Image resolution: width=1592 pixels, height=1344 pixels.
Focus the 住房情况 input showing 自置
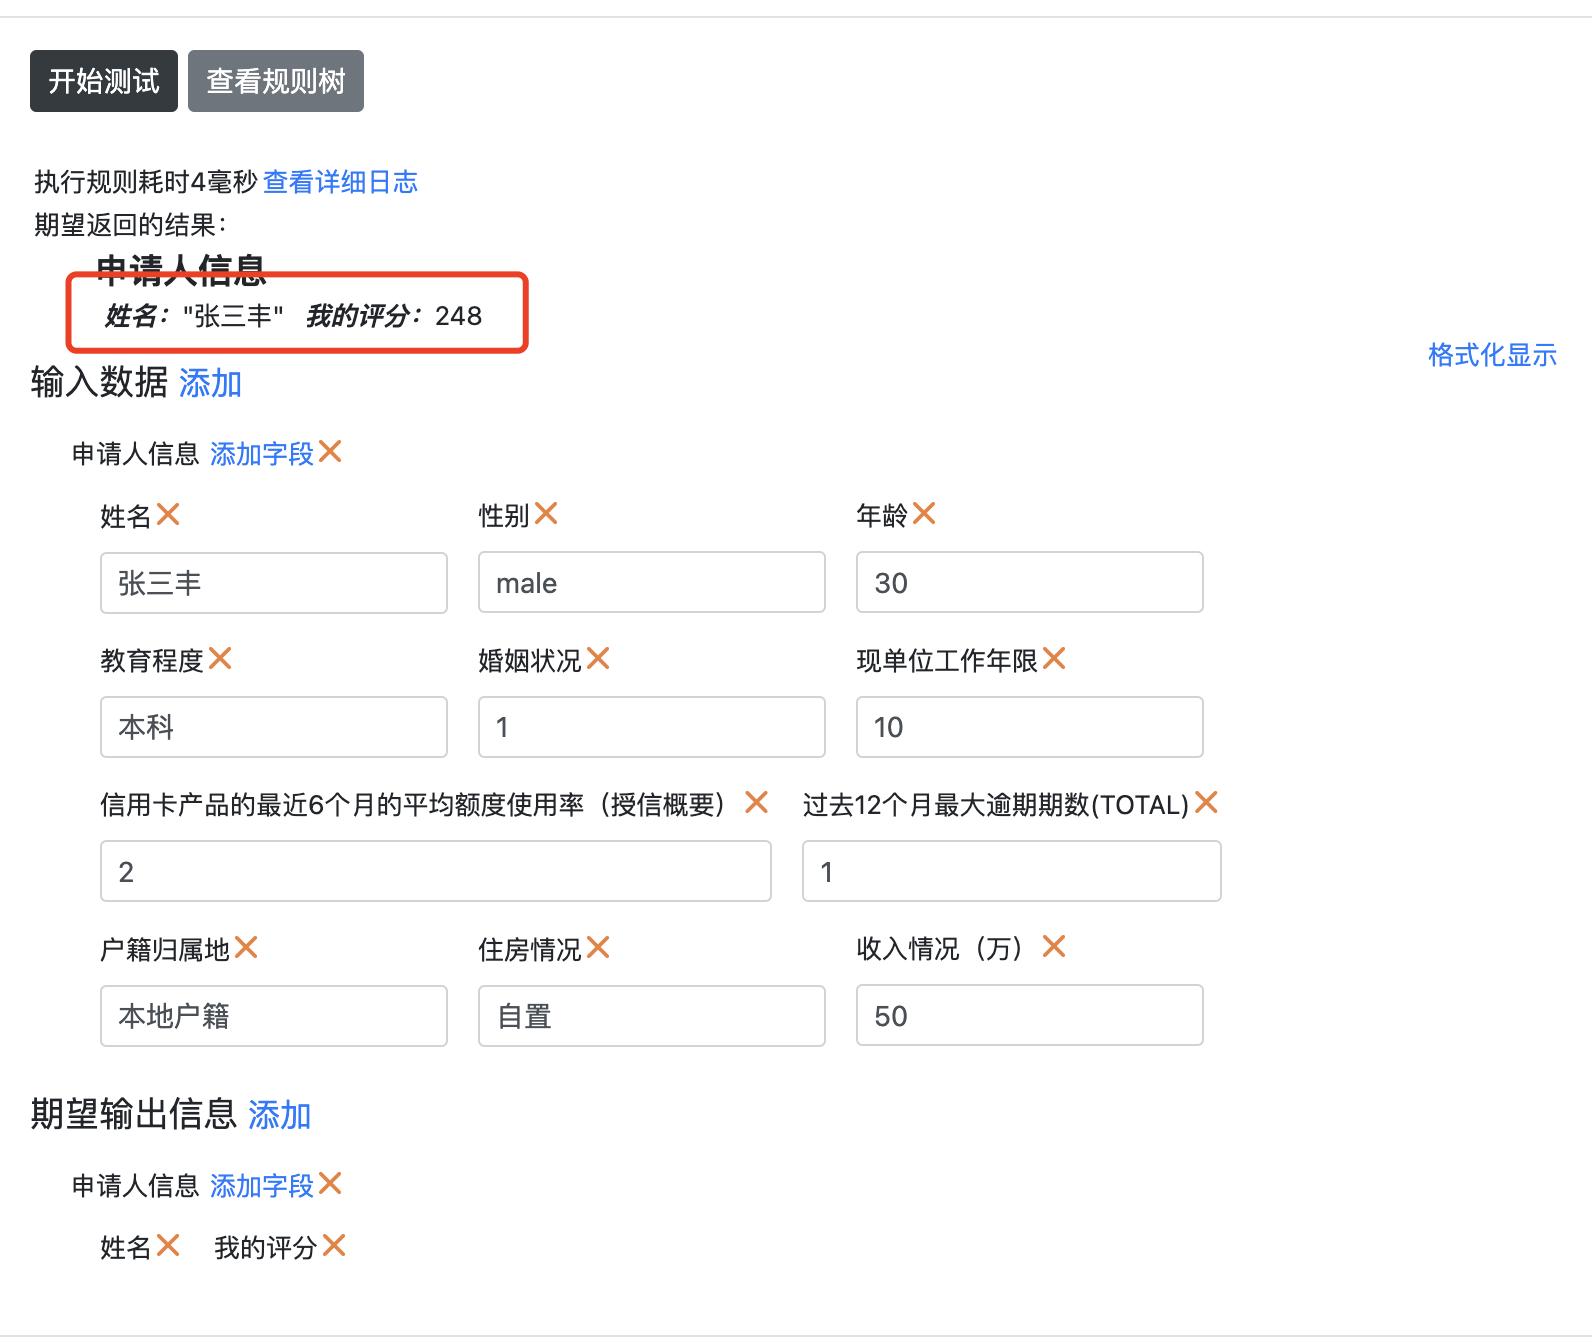pos(652,1016)
